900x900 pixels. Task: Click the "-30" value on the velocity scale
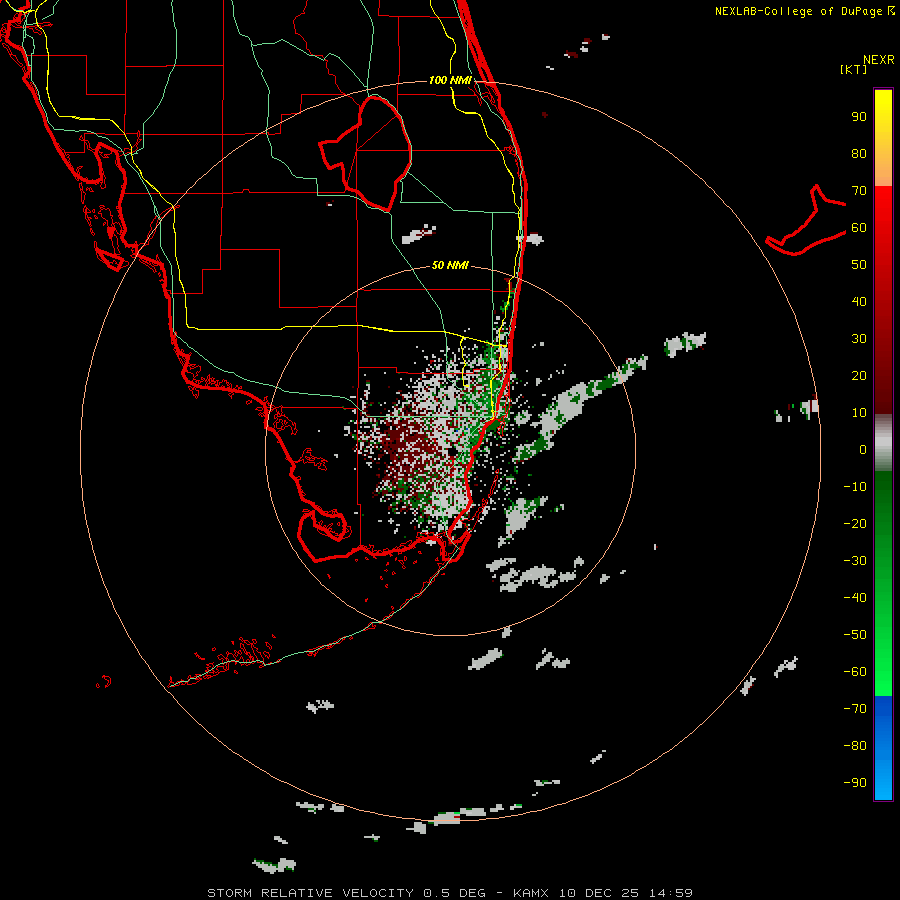tap(855, 561)
